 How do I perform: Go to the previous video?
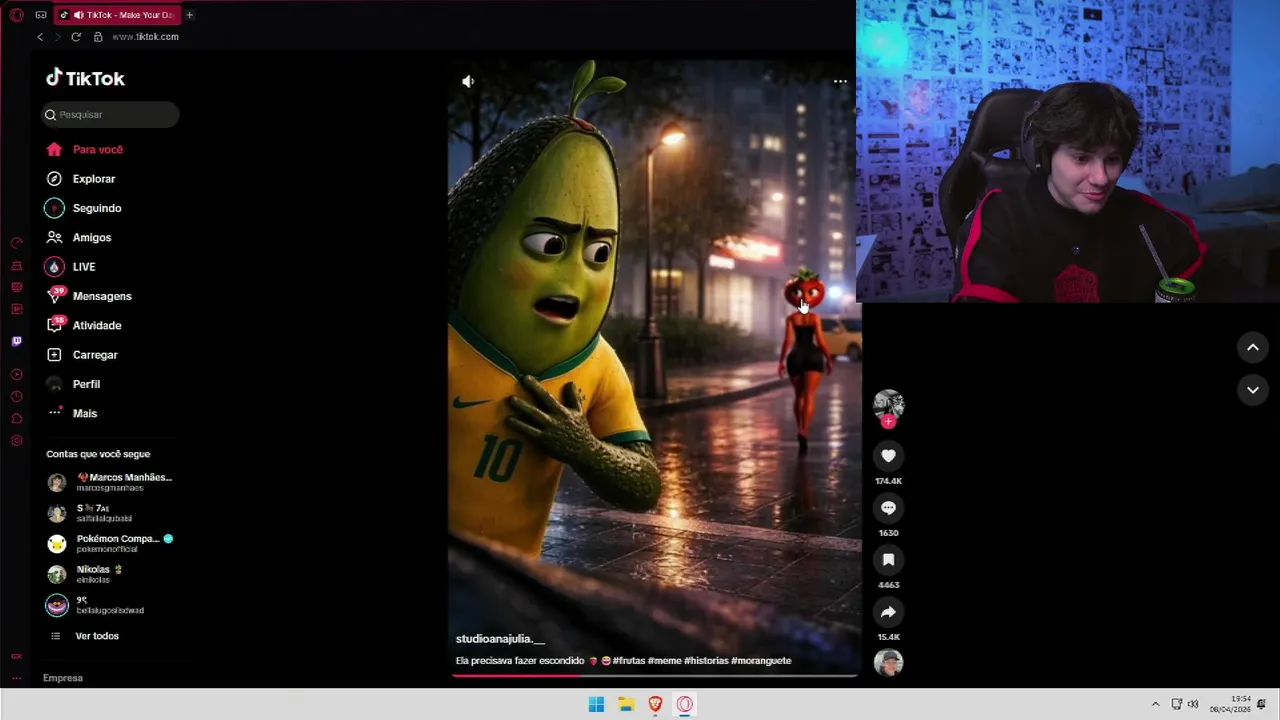click(x=1252, y=347)
